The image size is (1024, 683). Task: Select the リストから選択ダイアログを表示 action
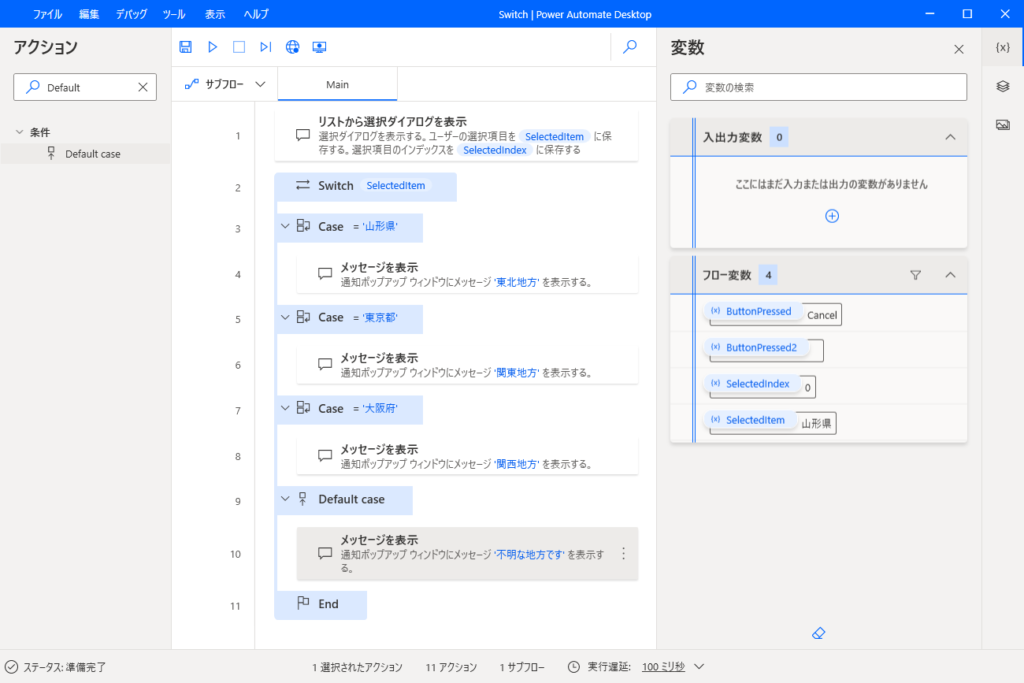pos(456,136)
